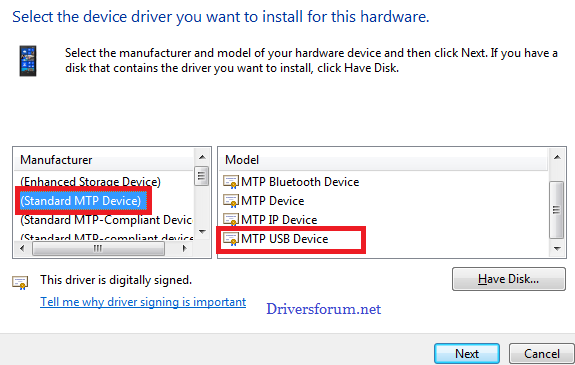Click the phone hardware device icon

pos(28,61)
